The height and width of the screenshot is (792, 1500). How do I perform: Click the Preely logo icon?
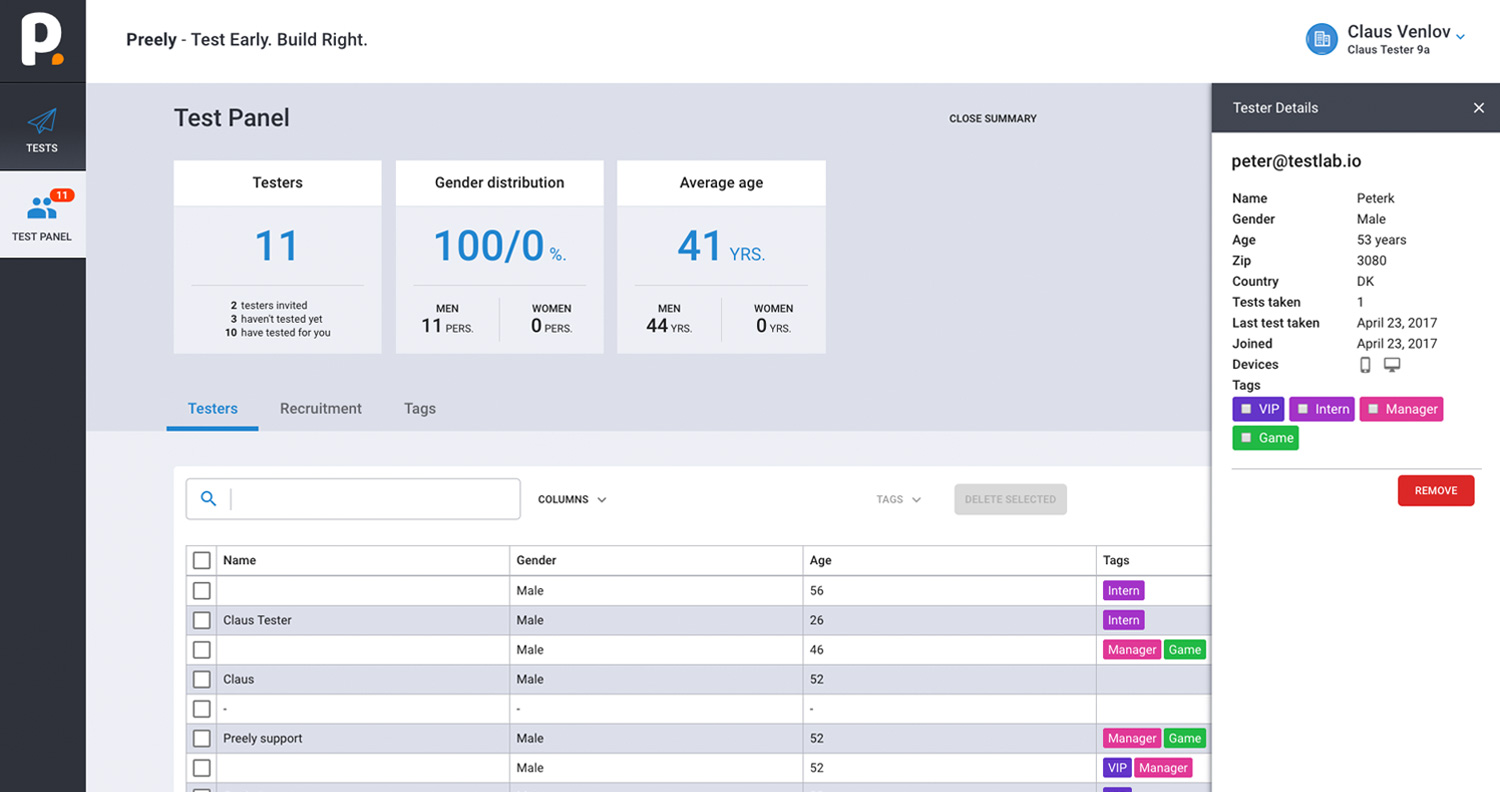point(42,41)
